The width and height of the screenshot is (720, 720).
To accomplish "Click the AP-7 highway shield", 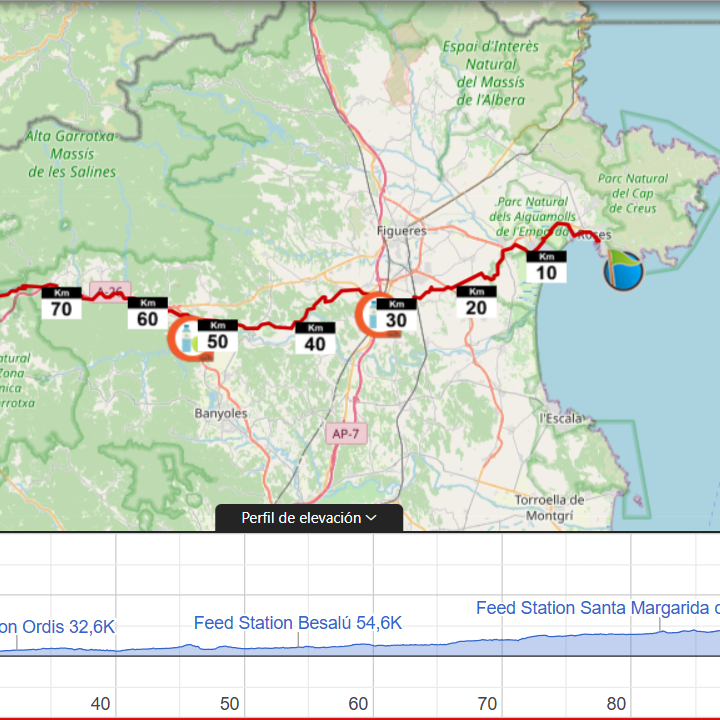I will [342, 433].
